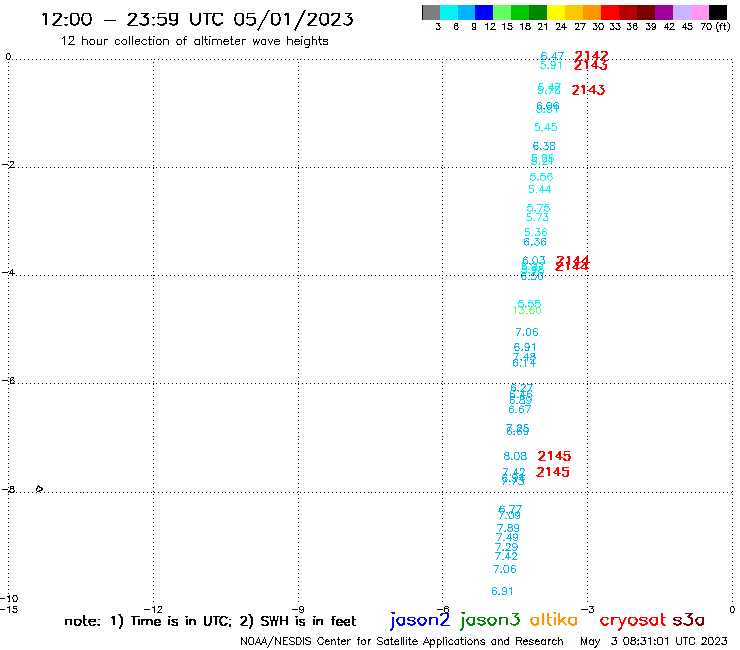
Task: Select the 8.08 wave height reading
Action: pos(515,456)
